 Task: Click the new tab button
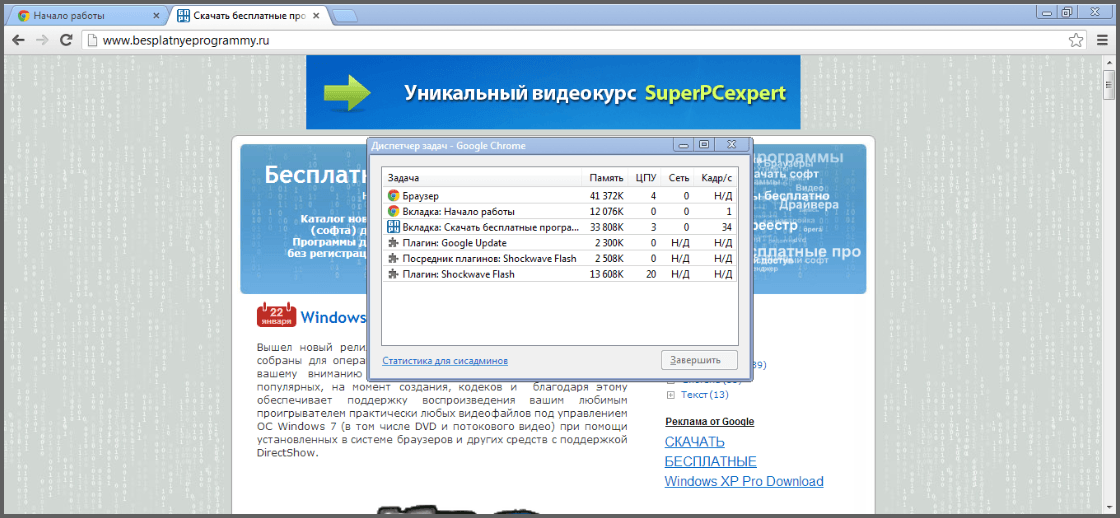tap(346, 16)
